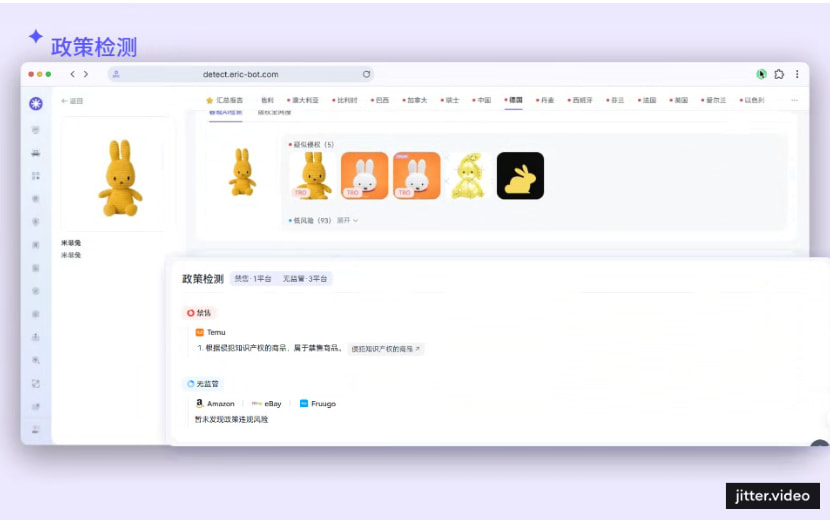
Task: Go back in browser history
Action: click(73, 74)
